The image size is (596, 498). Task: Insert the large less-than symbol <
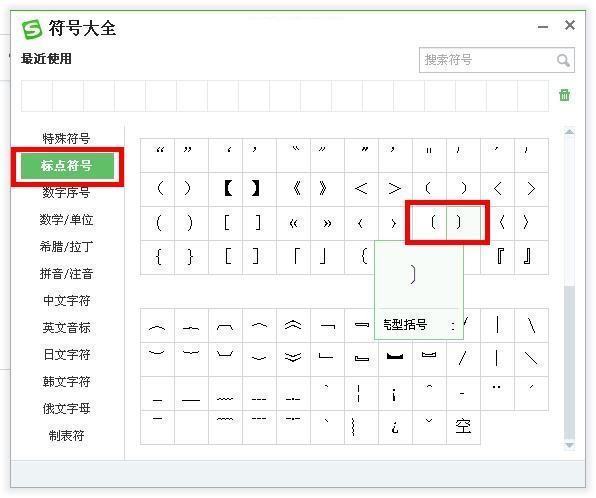tap(361, 189)
